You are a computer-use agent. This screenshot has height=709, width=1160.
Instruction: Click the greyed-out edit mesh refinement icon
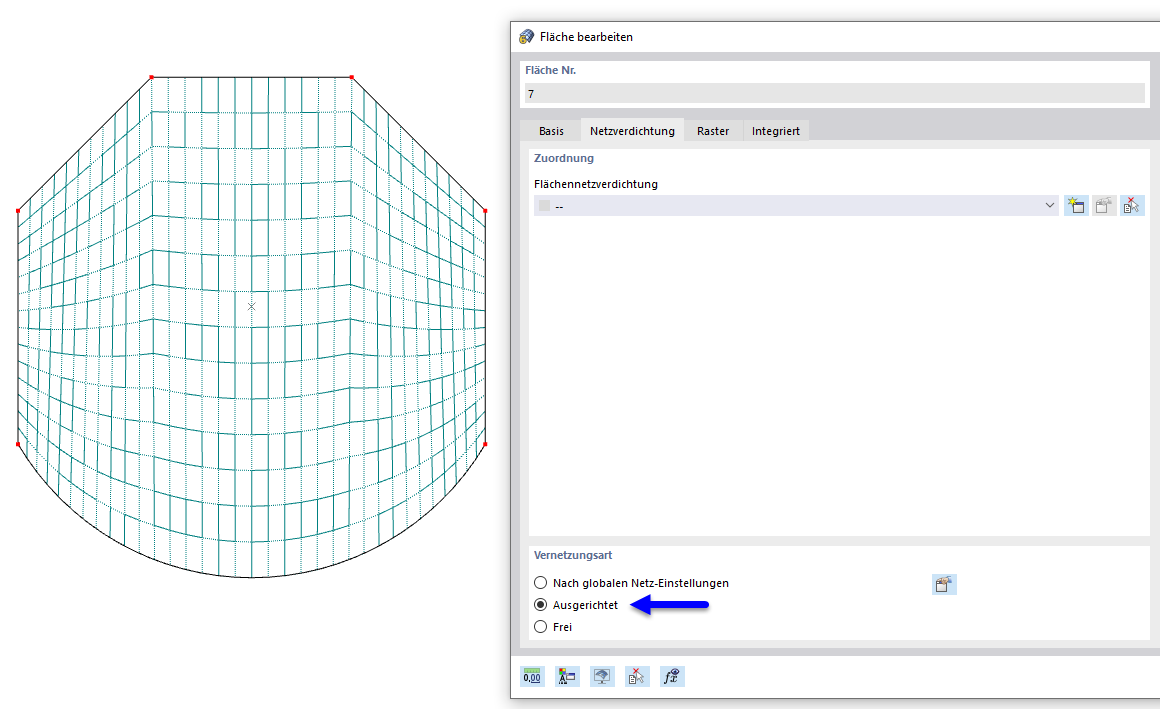(1104, 206)
